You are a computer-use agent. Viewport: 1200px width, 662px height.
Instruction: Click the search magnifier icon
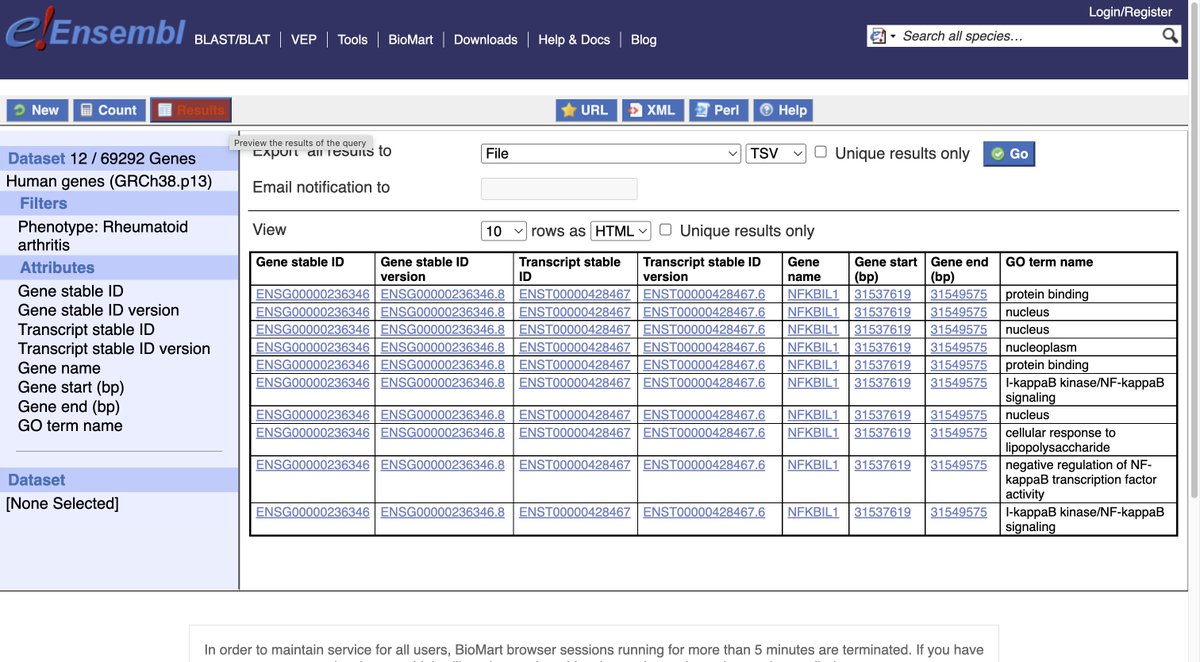[1170, 36]
